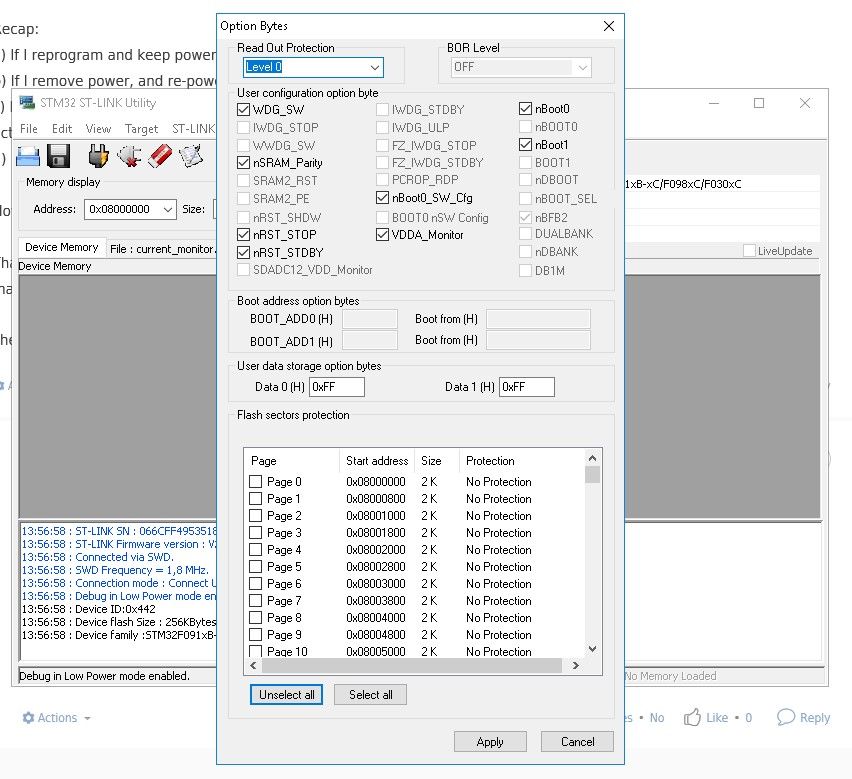The height and width of the screenshot is (779, 852).
Task: Open the BOR Level dropdown
Action: point(582,67)
